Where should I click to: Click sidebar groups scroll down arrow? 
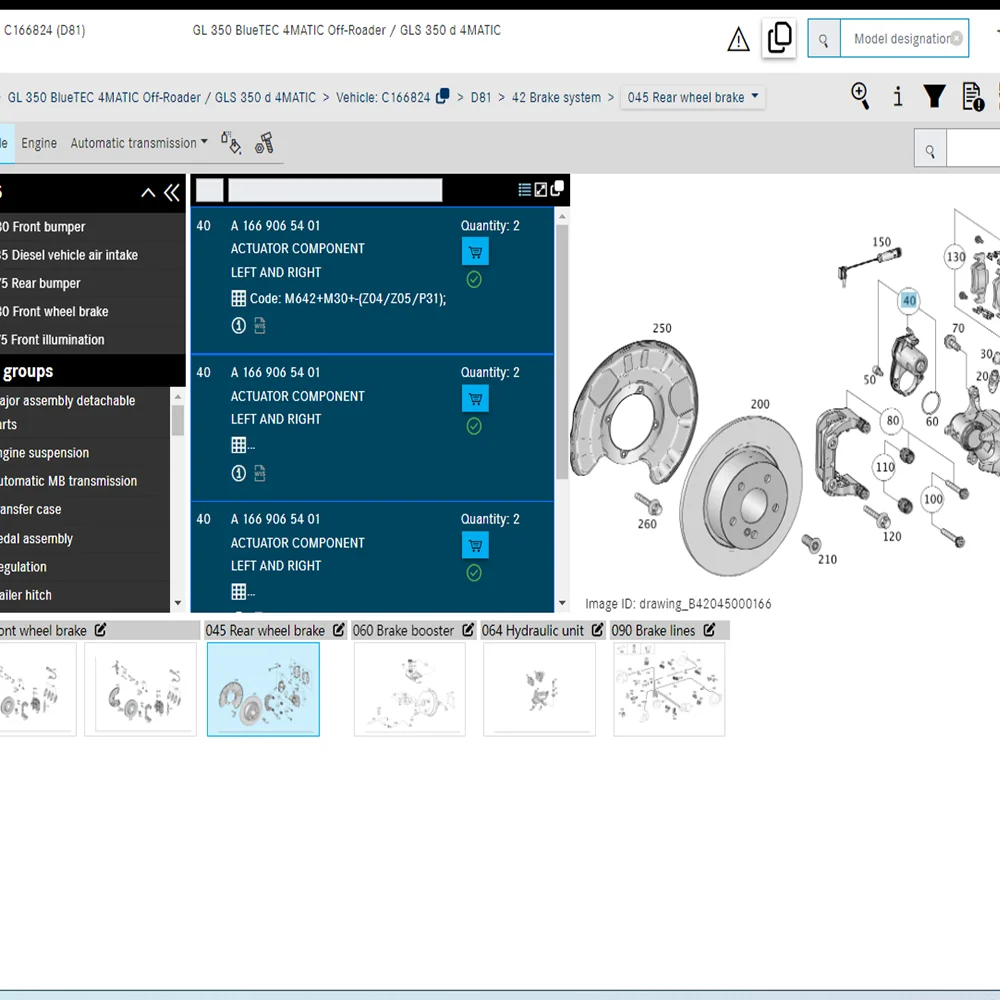pos(178,603)
